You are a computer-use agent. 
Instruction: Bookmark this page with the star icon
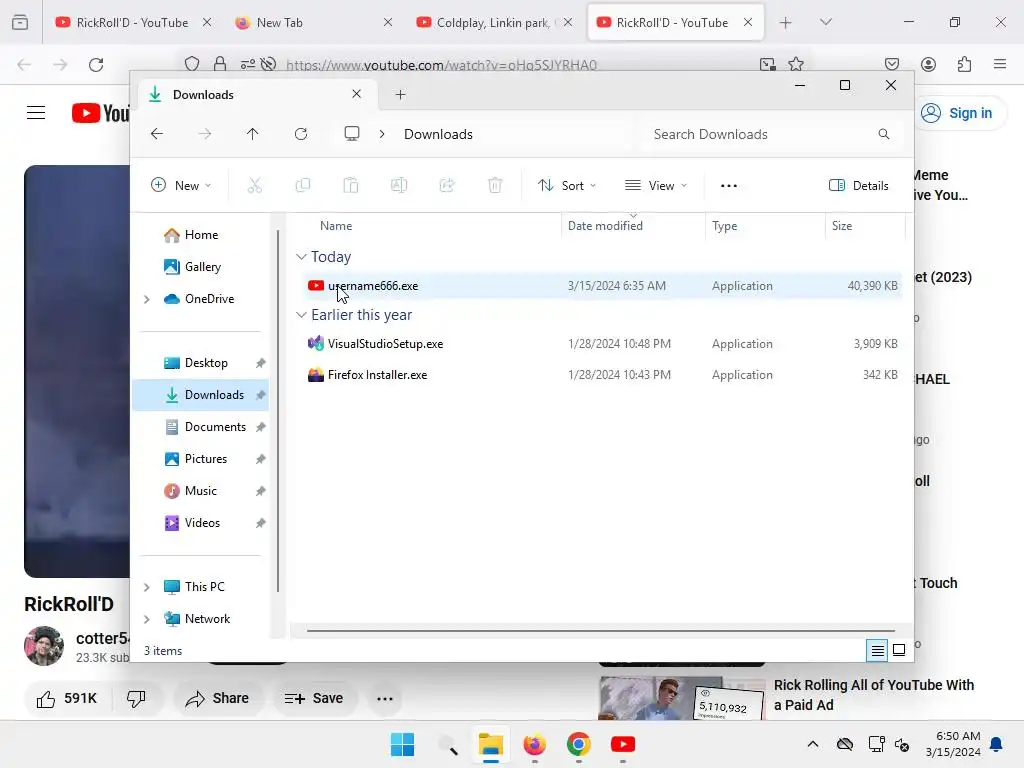coord(795,64)
